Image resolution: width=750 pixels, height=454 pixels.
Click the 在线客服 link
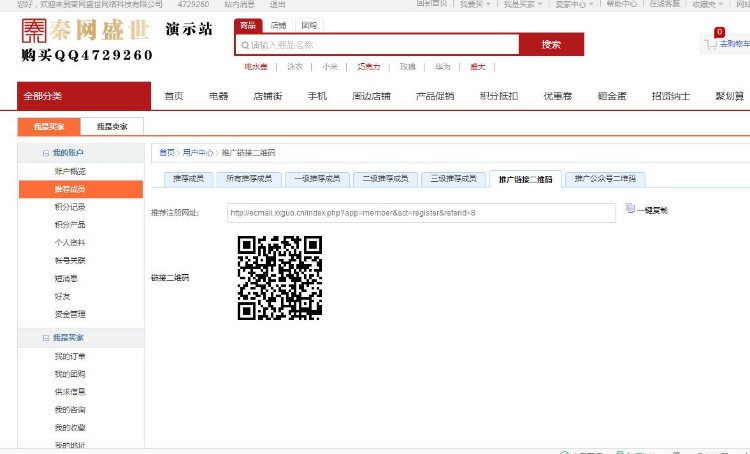(664, 4)
